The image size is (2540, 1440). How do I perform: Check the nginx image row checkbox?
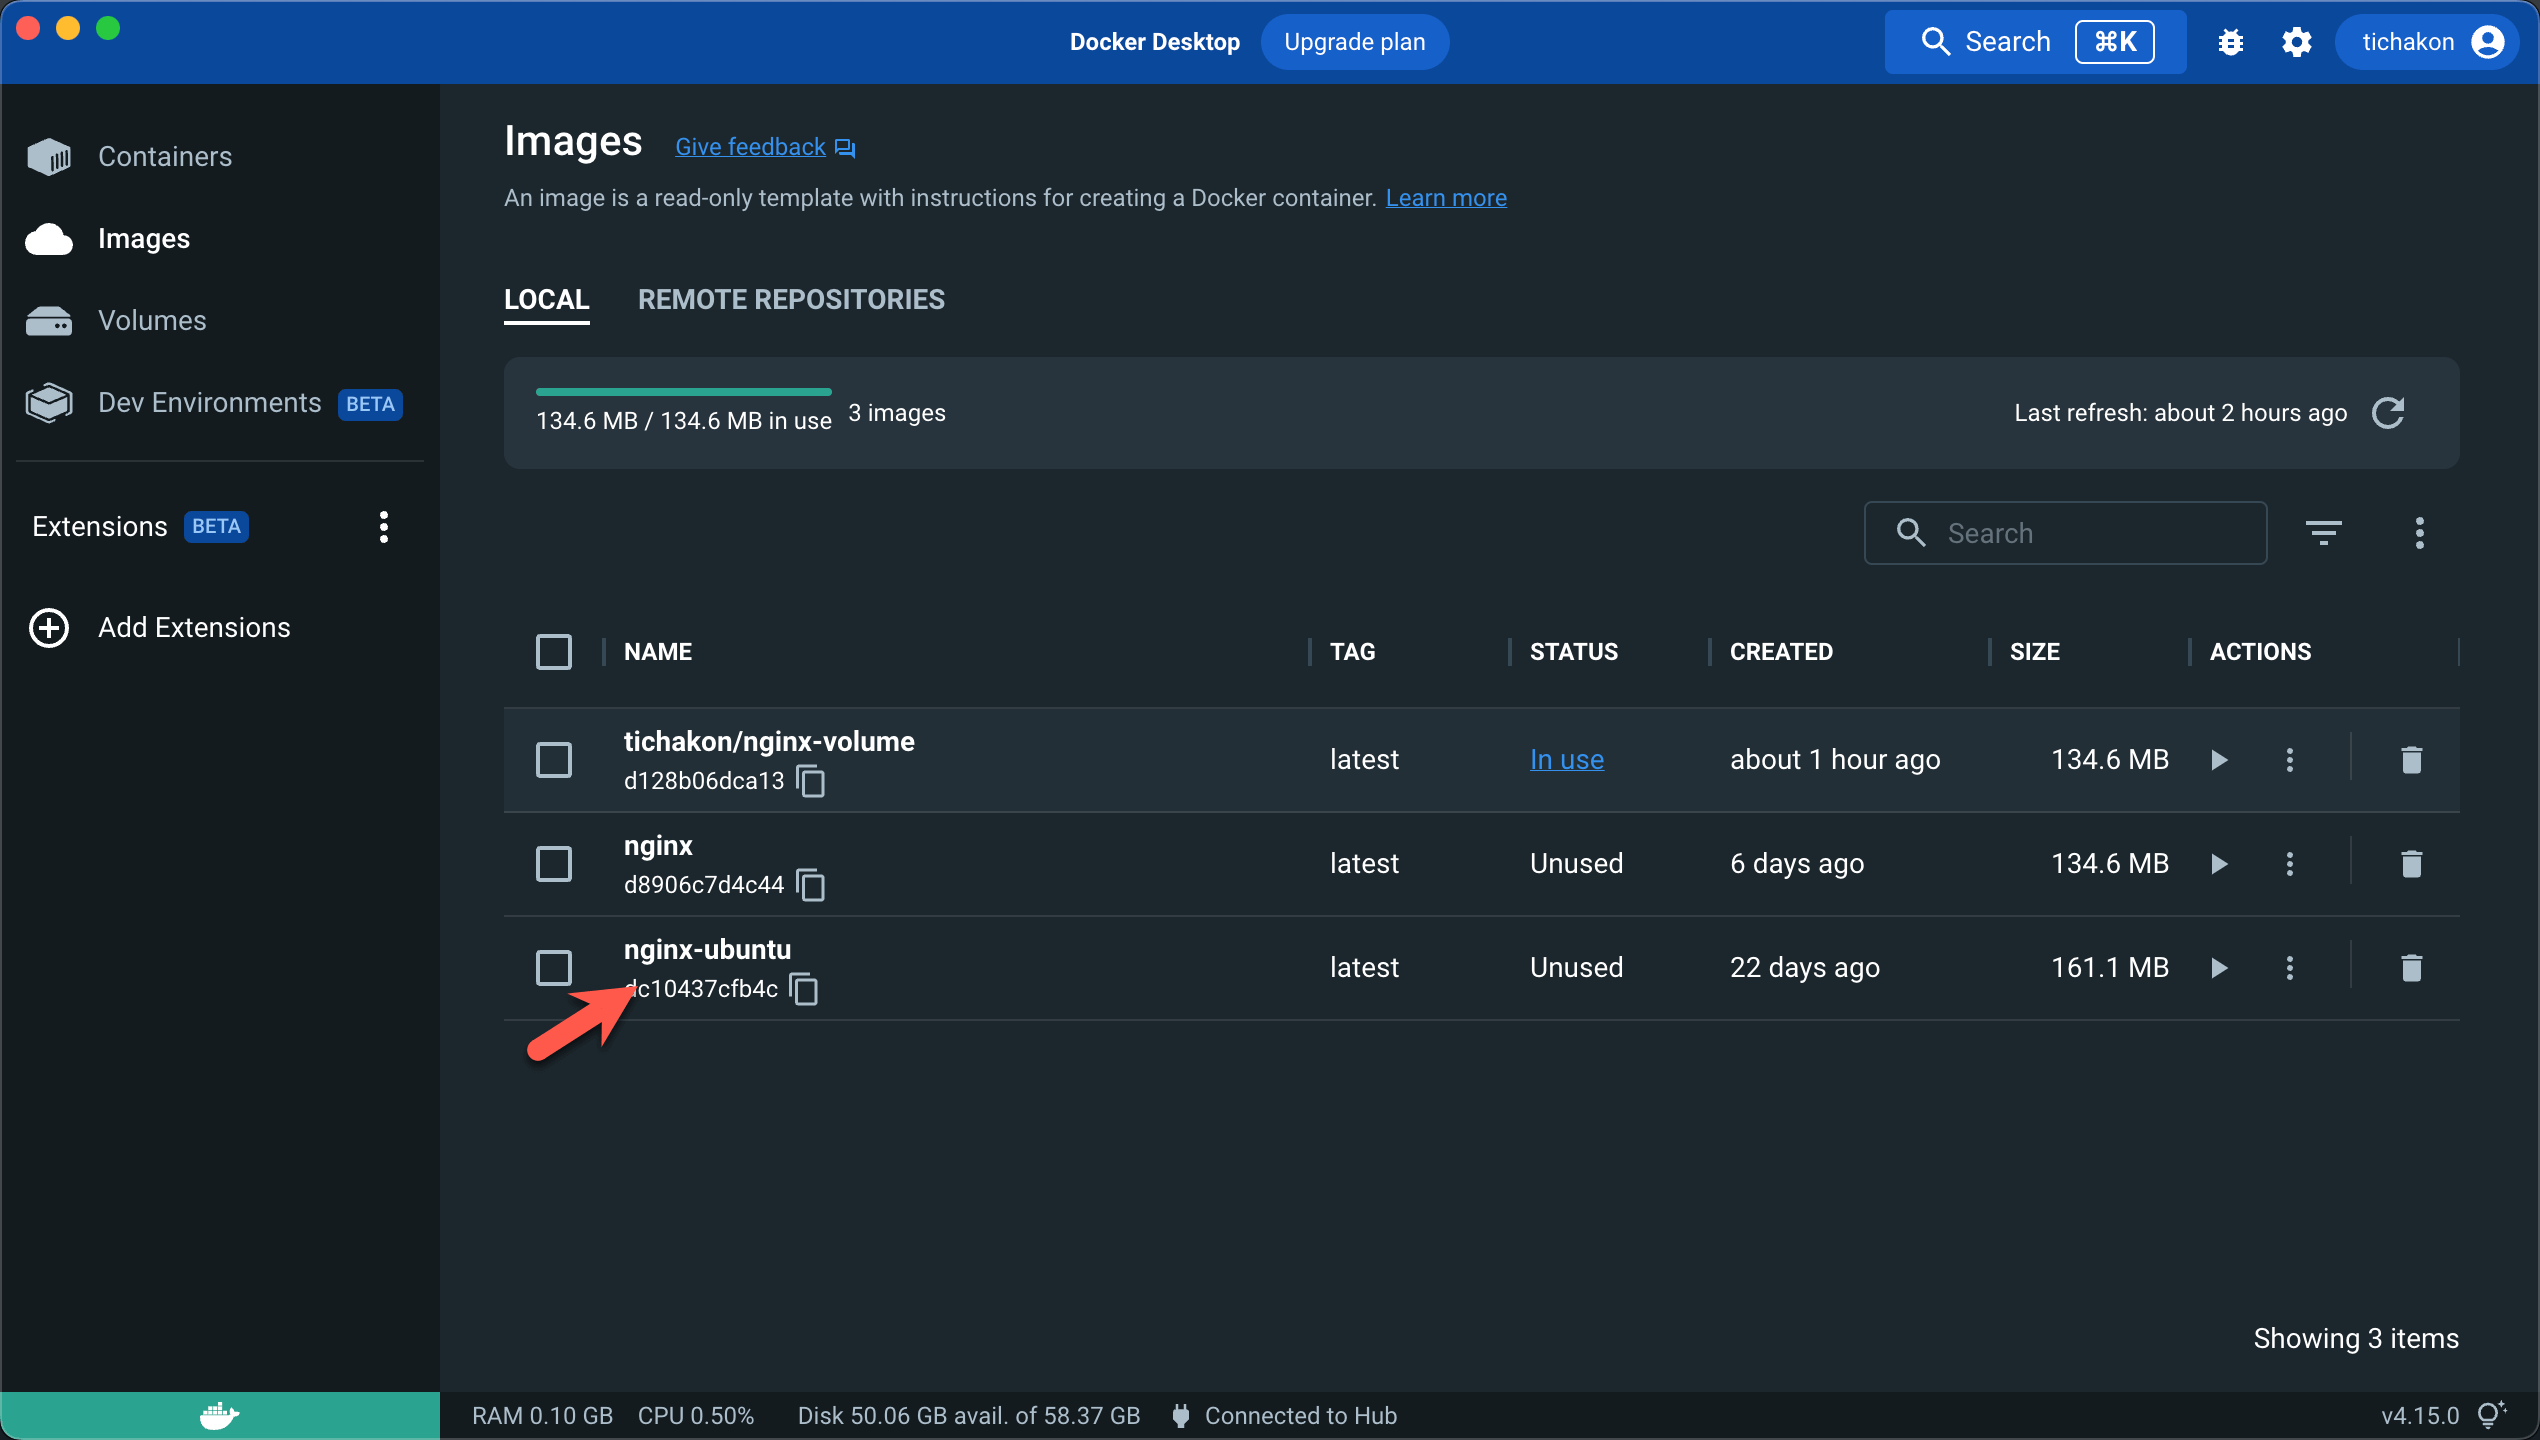(554, 863)
